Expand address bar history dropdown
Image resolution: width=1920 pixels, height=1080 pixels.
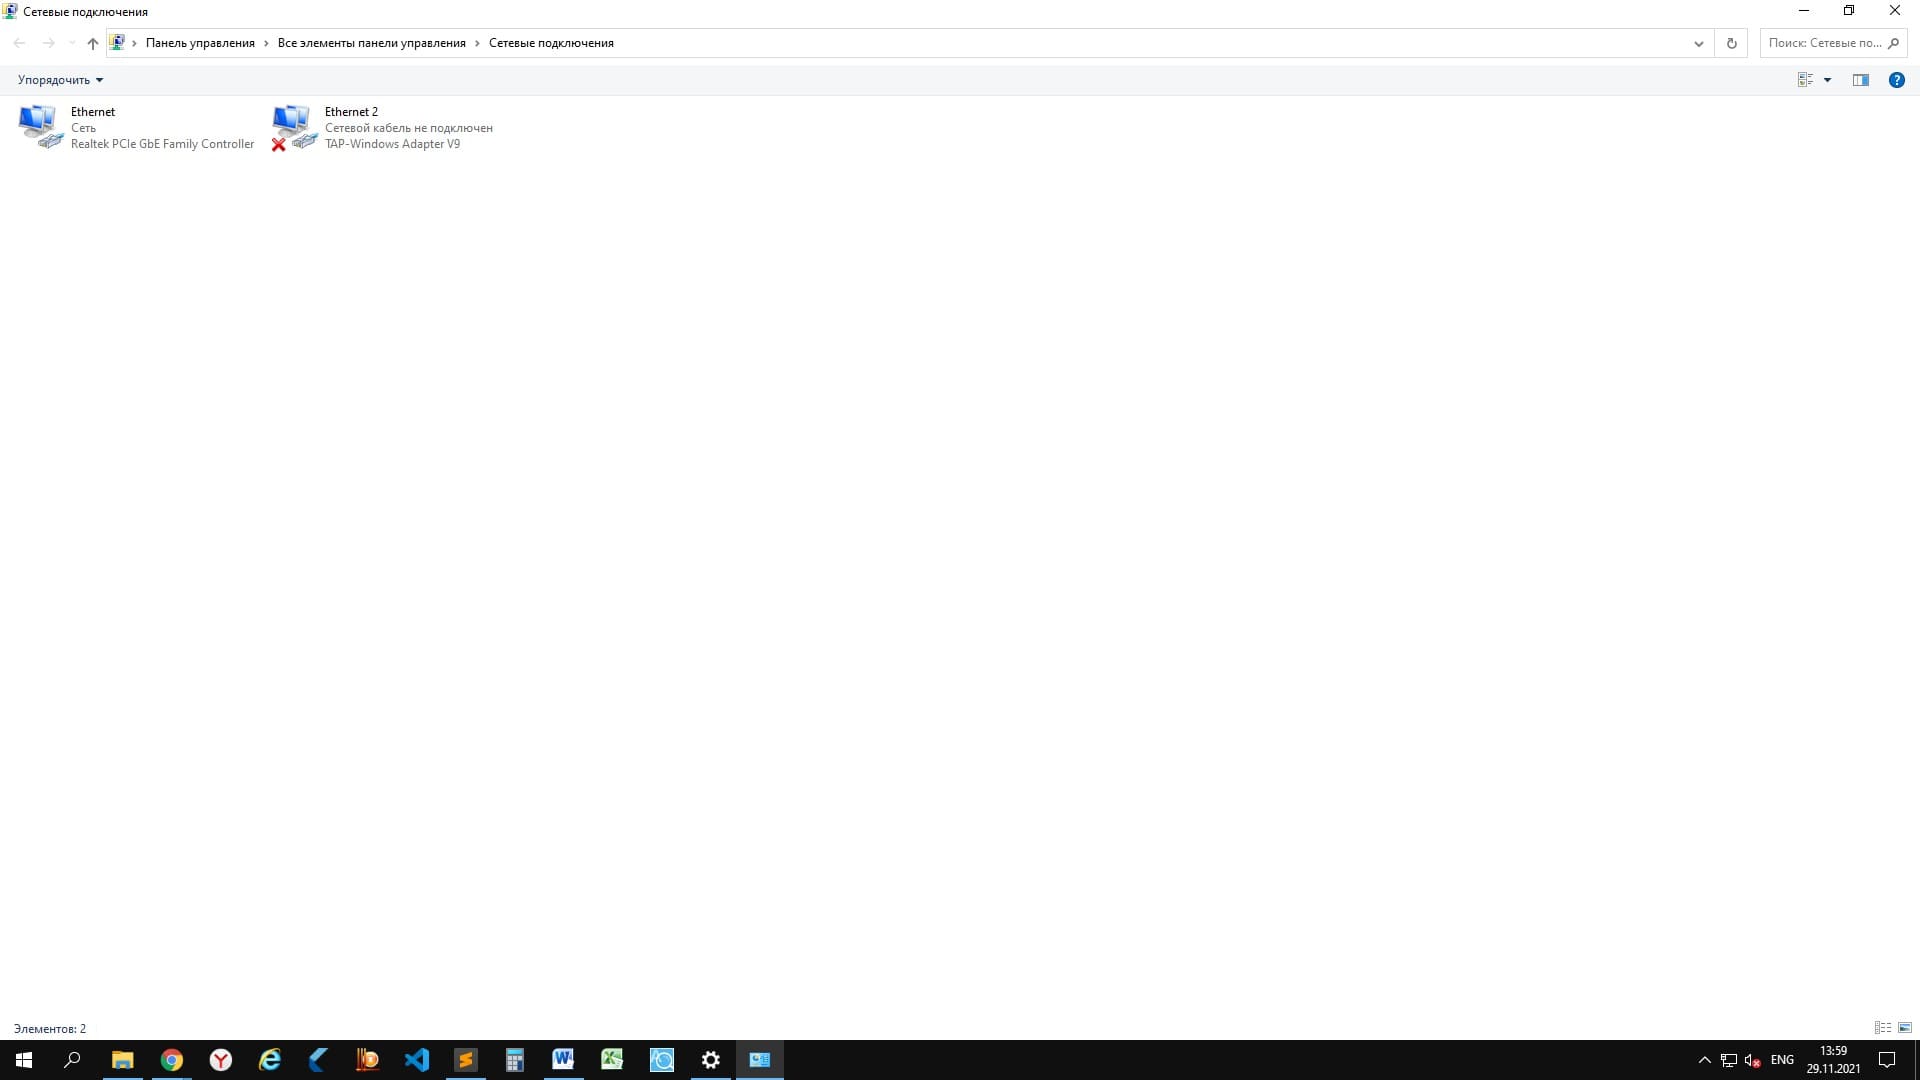1698,43
